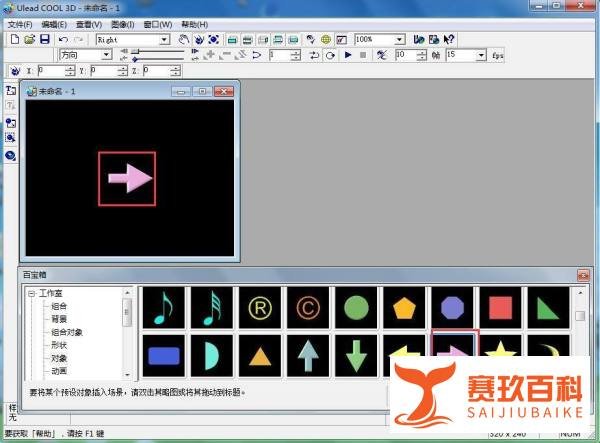Image resolution: width=600 pixels, height=443 pixels.
Task: Open the 图像(I) menu
Action: 122,24
